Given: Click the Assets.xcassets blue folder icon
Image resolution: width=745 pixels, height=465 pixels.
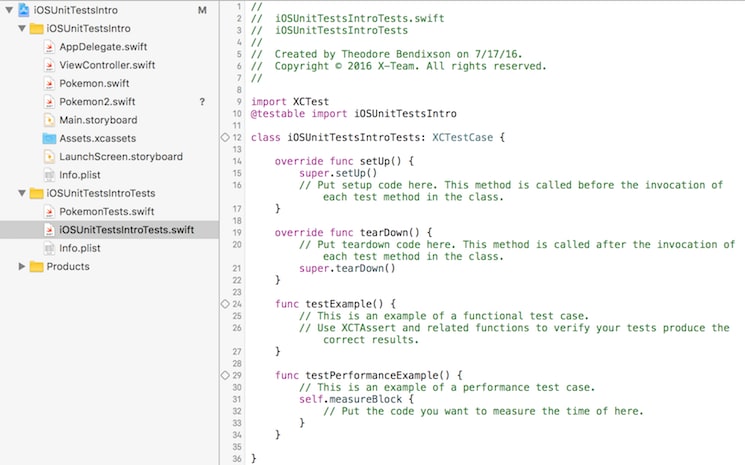Looking at the screenshot, I should coord(49,138).
